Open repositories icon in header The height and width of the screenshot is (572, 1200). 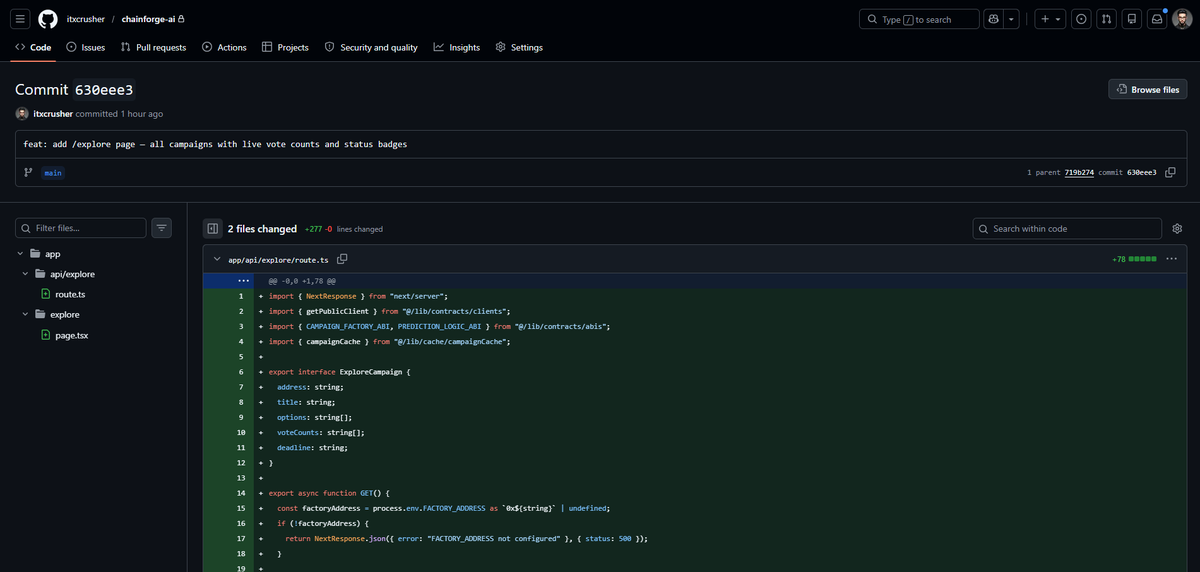pyautogui.click(x=1132, y=19)
